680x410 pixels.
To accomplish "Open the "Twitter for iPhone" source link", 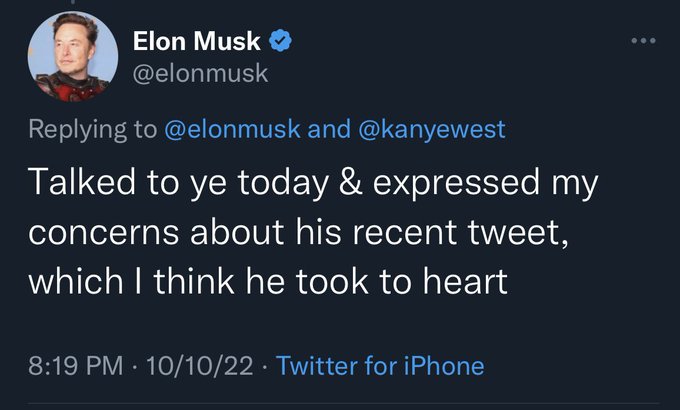I will tap(379, 365).
